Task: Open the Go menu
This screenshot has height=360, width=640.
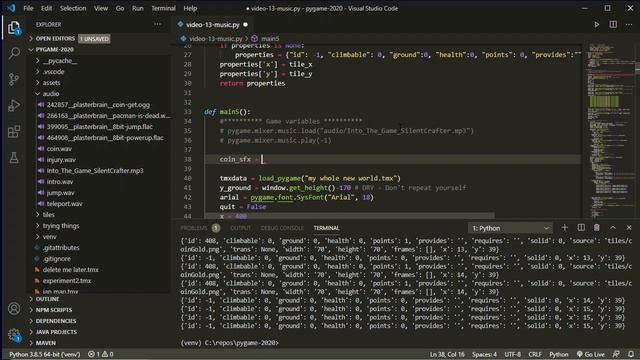Action: coord(120,8)
